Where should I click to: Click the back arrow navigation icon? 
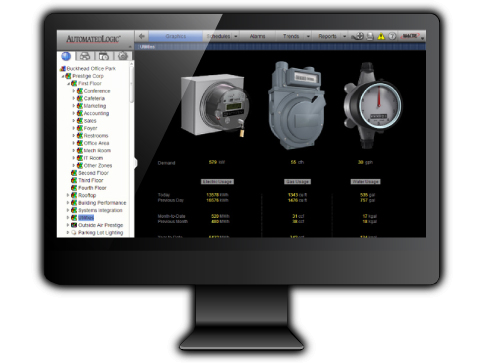(142, 36)
